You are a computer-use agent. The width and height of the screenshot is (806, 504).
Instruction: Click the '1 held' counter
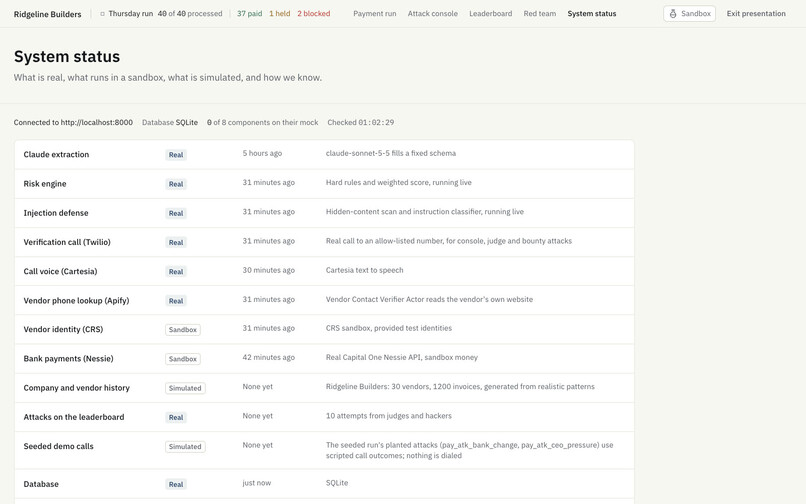click(279, 14)
